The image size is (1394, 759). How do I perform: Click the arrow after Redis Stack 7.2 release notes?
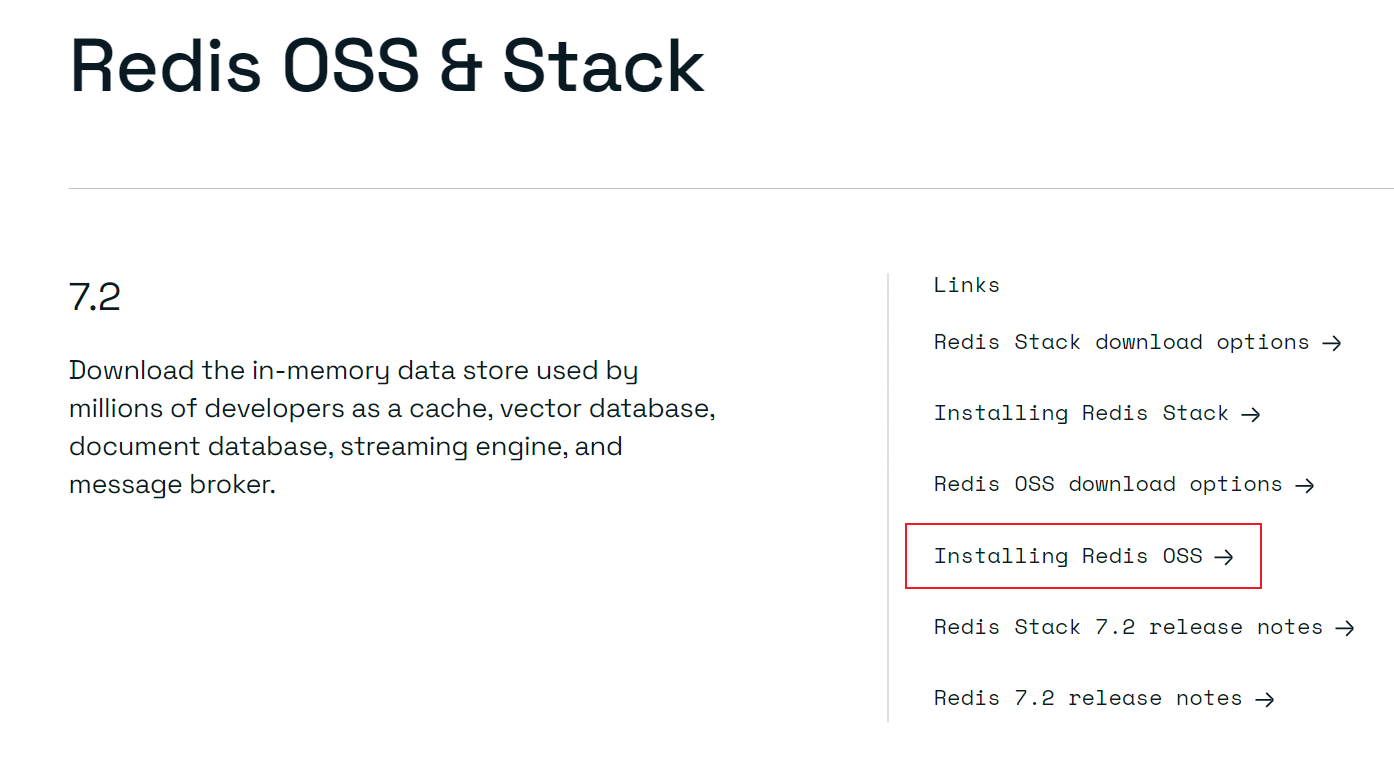pyautogui.click(x=1345, y=627)
